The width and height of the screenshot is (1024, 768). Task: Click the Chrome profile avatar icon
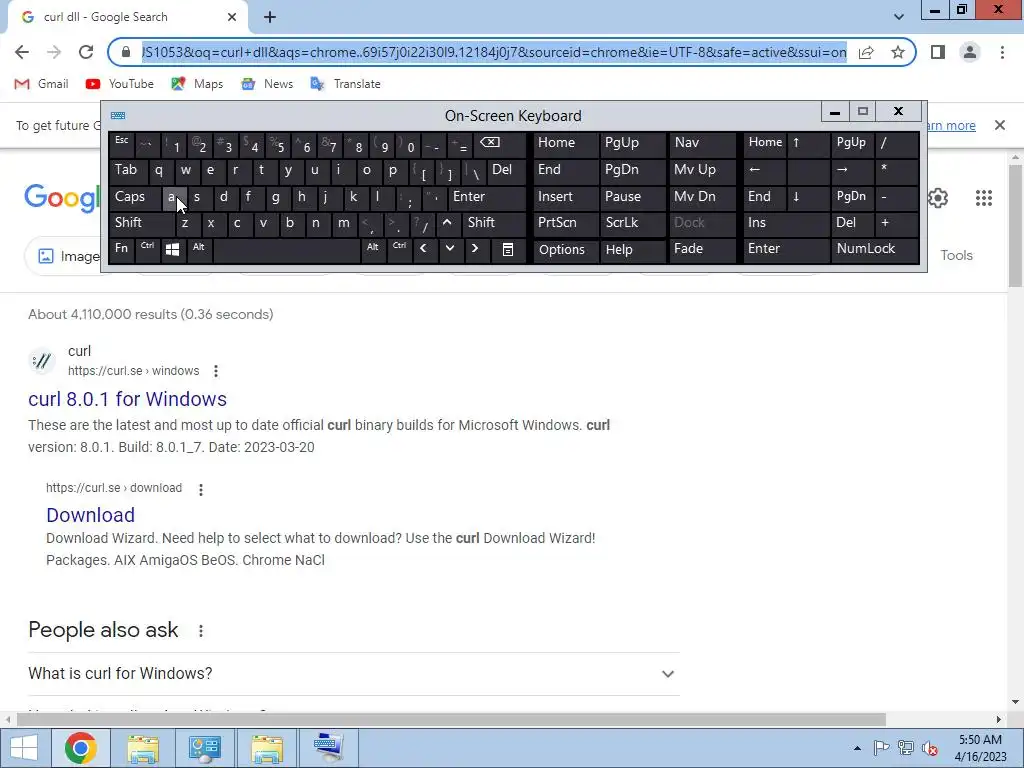[970, 52]
